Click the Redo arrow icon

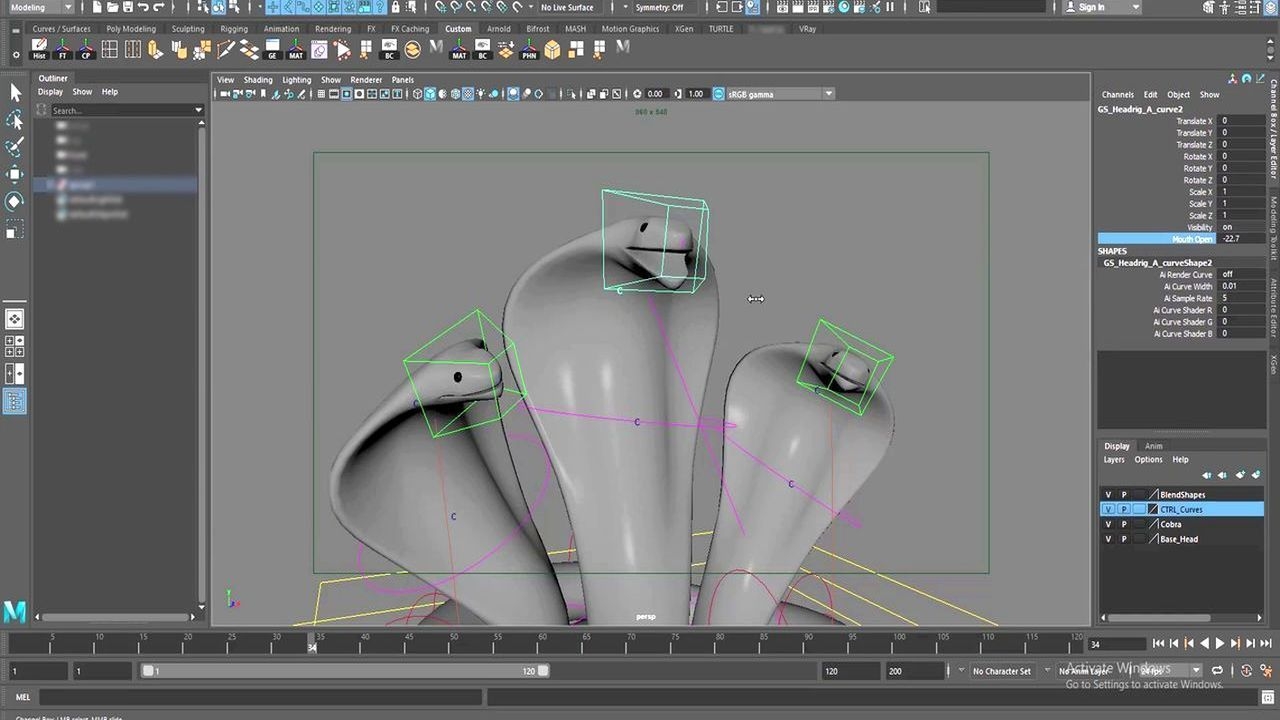click(159, 7)
